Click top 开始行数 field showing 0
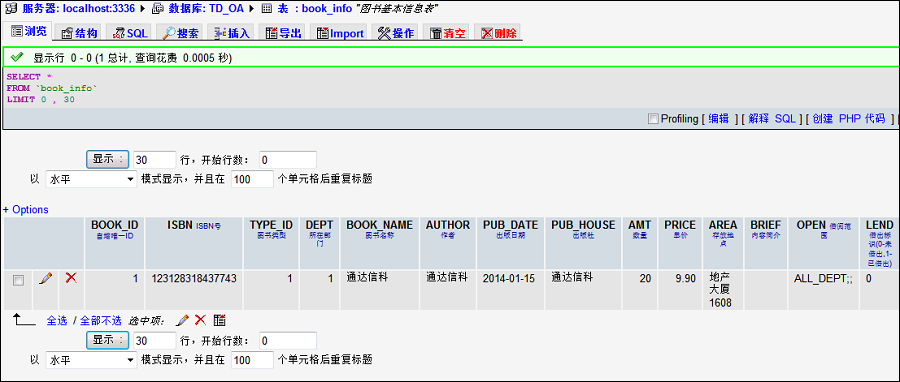900x382 pixels. pos(288,160)
